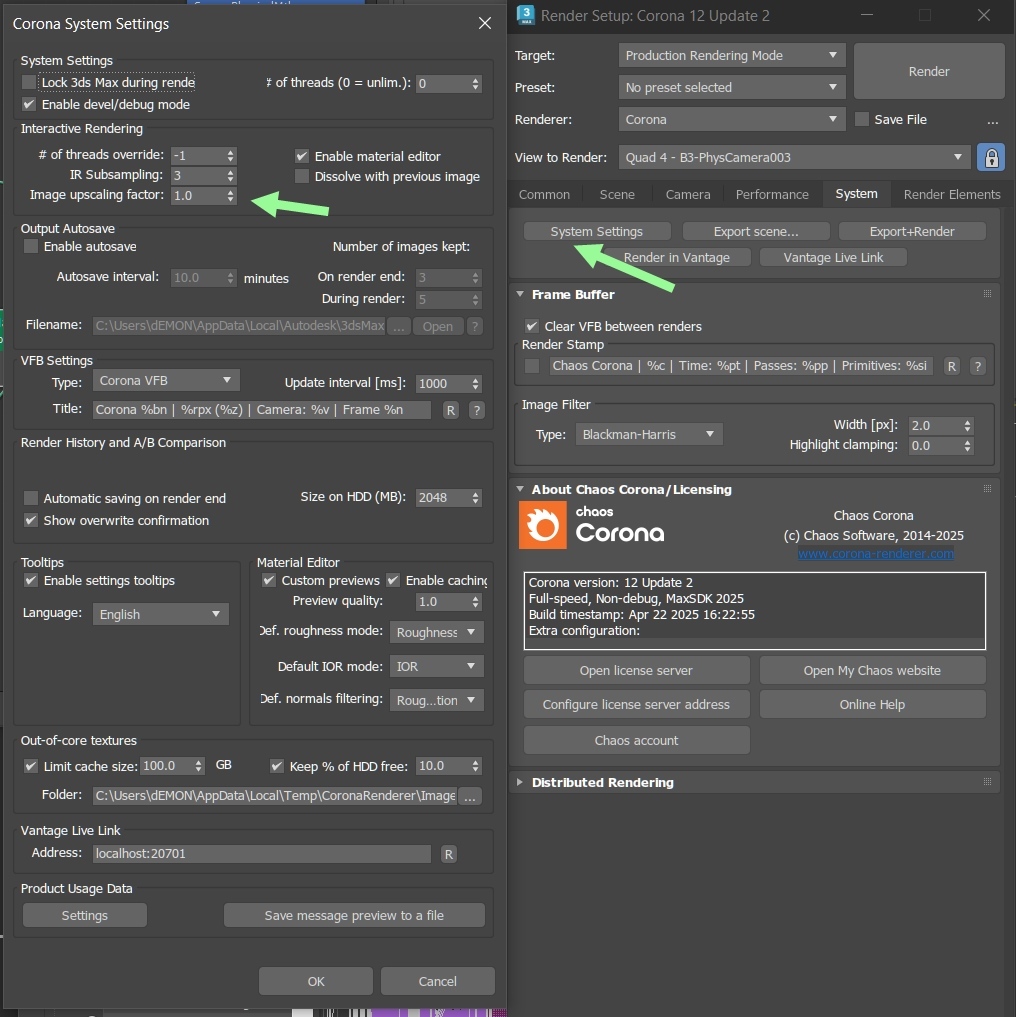
Task: Open Default IOR mode dropdown
Action: pos(436,666)
